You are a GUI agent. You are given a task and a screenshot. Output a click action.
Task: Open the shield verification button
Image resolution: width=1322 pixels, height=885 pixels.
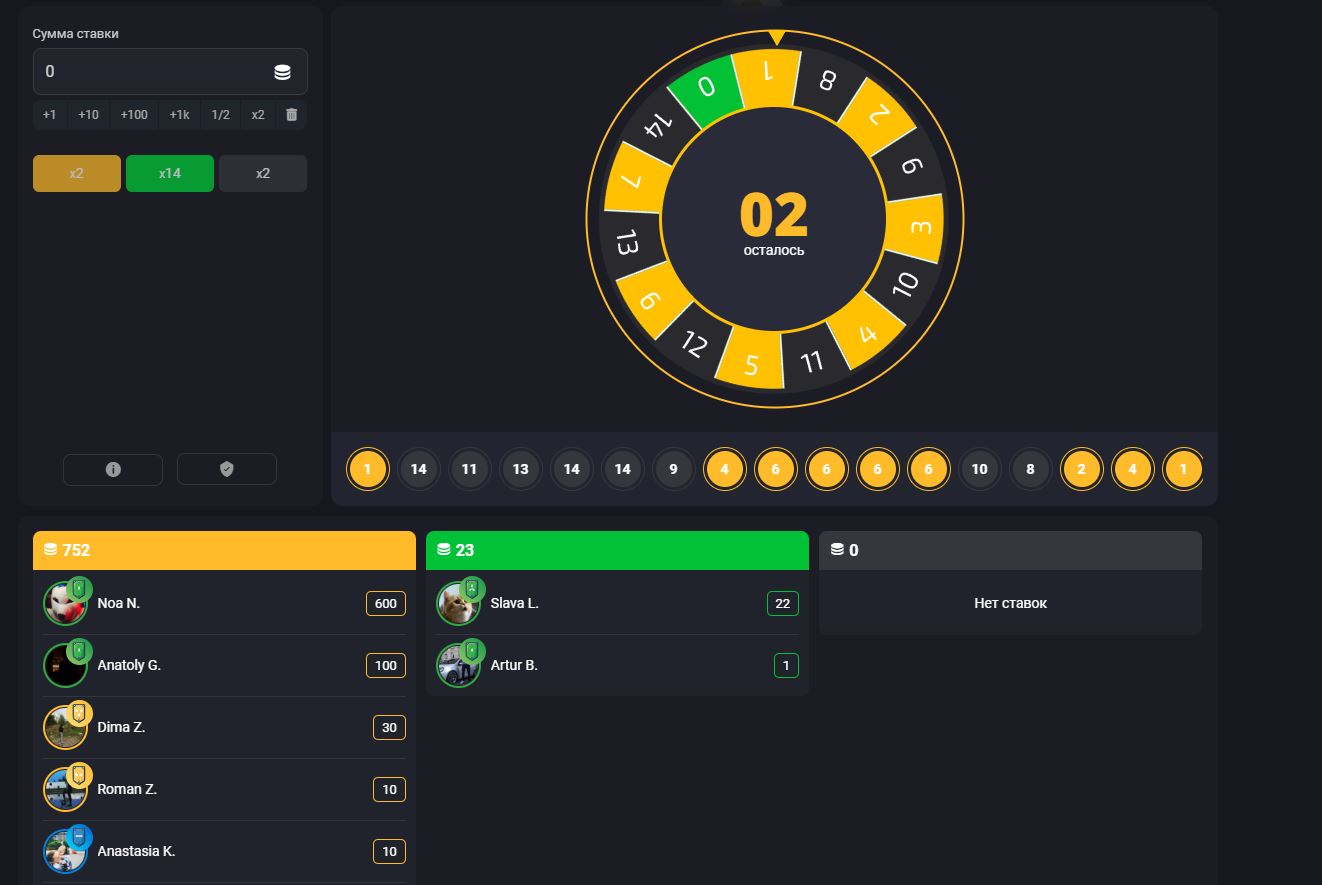[x=226, y=469]
